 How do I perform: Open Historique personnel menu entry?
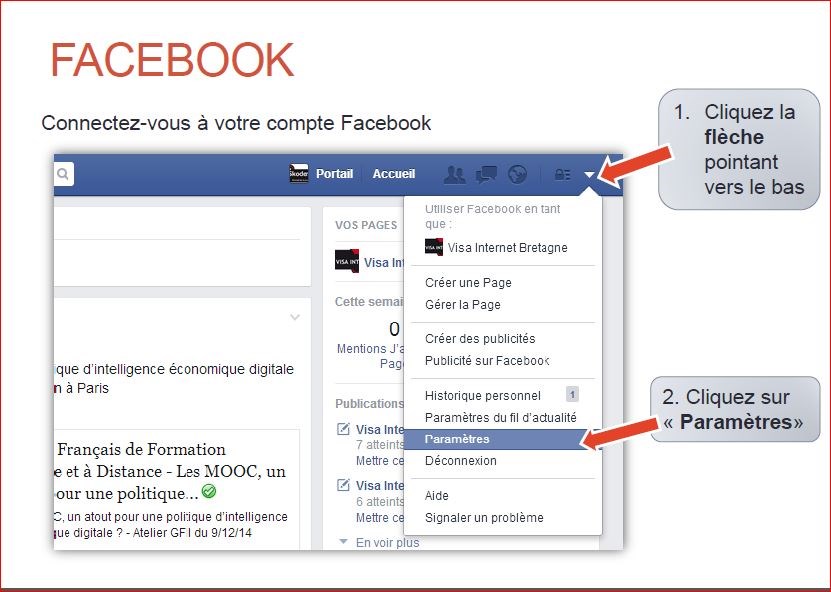[482, 395]
